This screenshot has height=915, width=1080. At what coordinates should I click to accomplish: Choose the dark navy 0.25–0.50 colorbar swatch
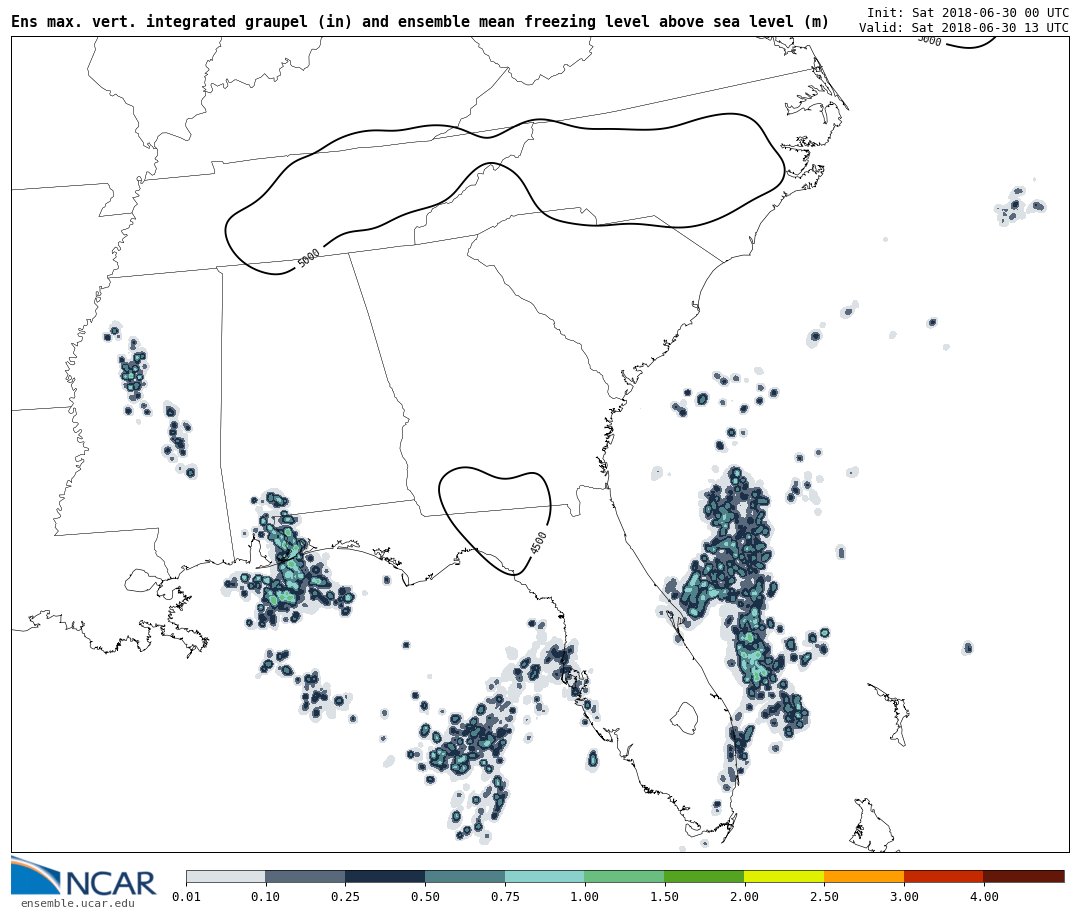(385, 876)
